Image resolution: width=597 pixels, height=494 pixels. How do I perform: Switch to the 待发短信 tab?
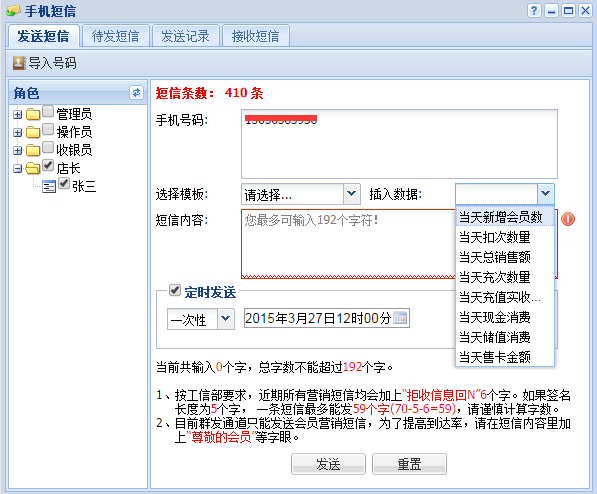click(116, 36)
